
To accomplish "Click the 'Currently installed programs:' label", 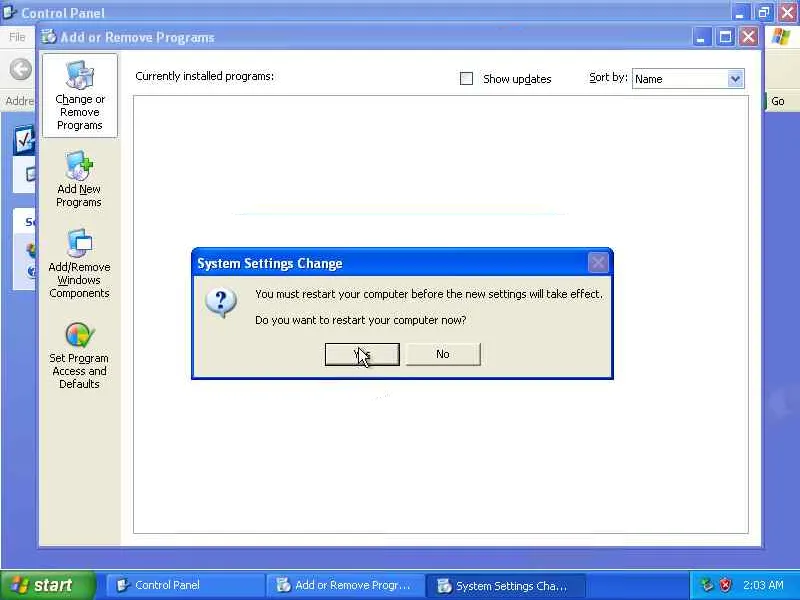I will [x=205, y=76].
